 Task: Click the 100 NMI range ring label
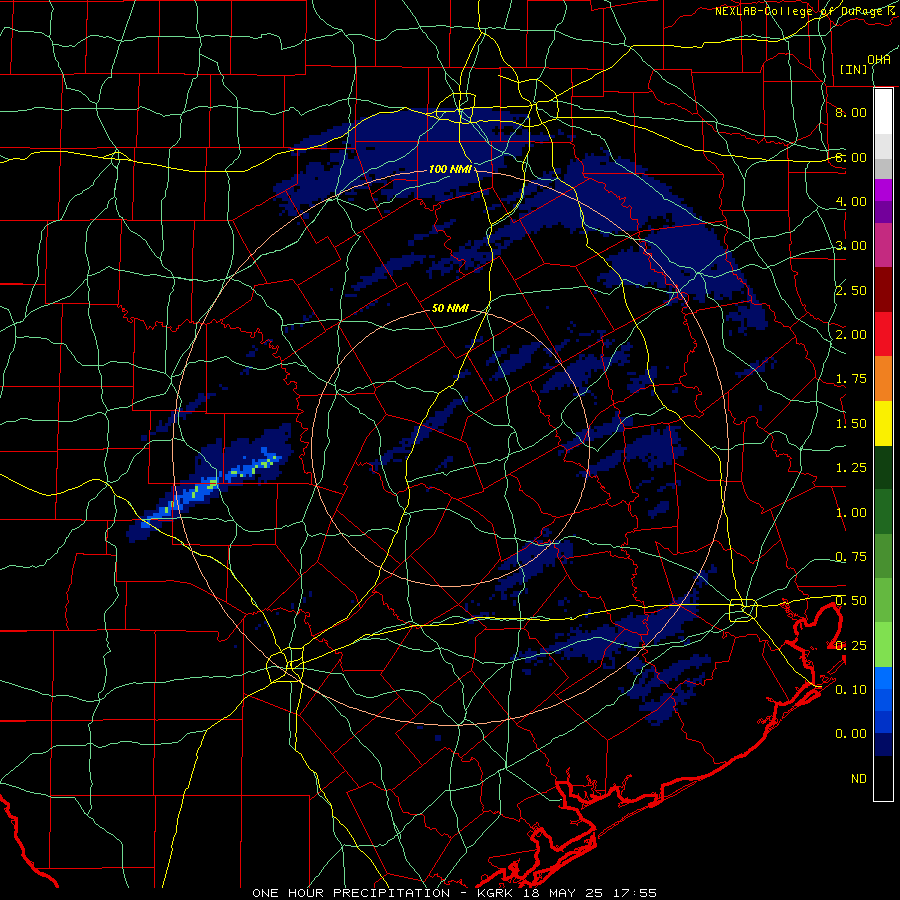(450, 169)
